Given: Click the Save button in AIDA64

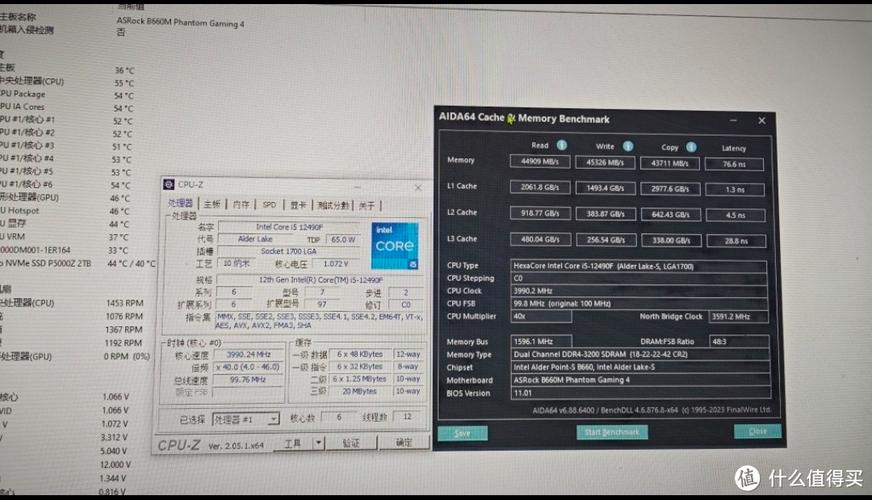Looking at the screenshot, I should 462,433.
